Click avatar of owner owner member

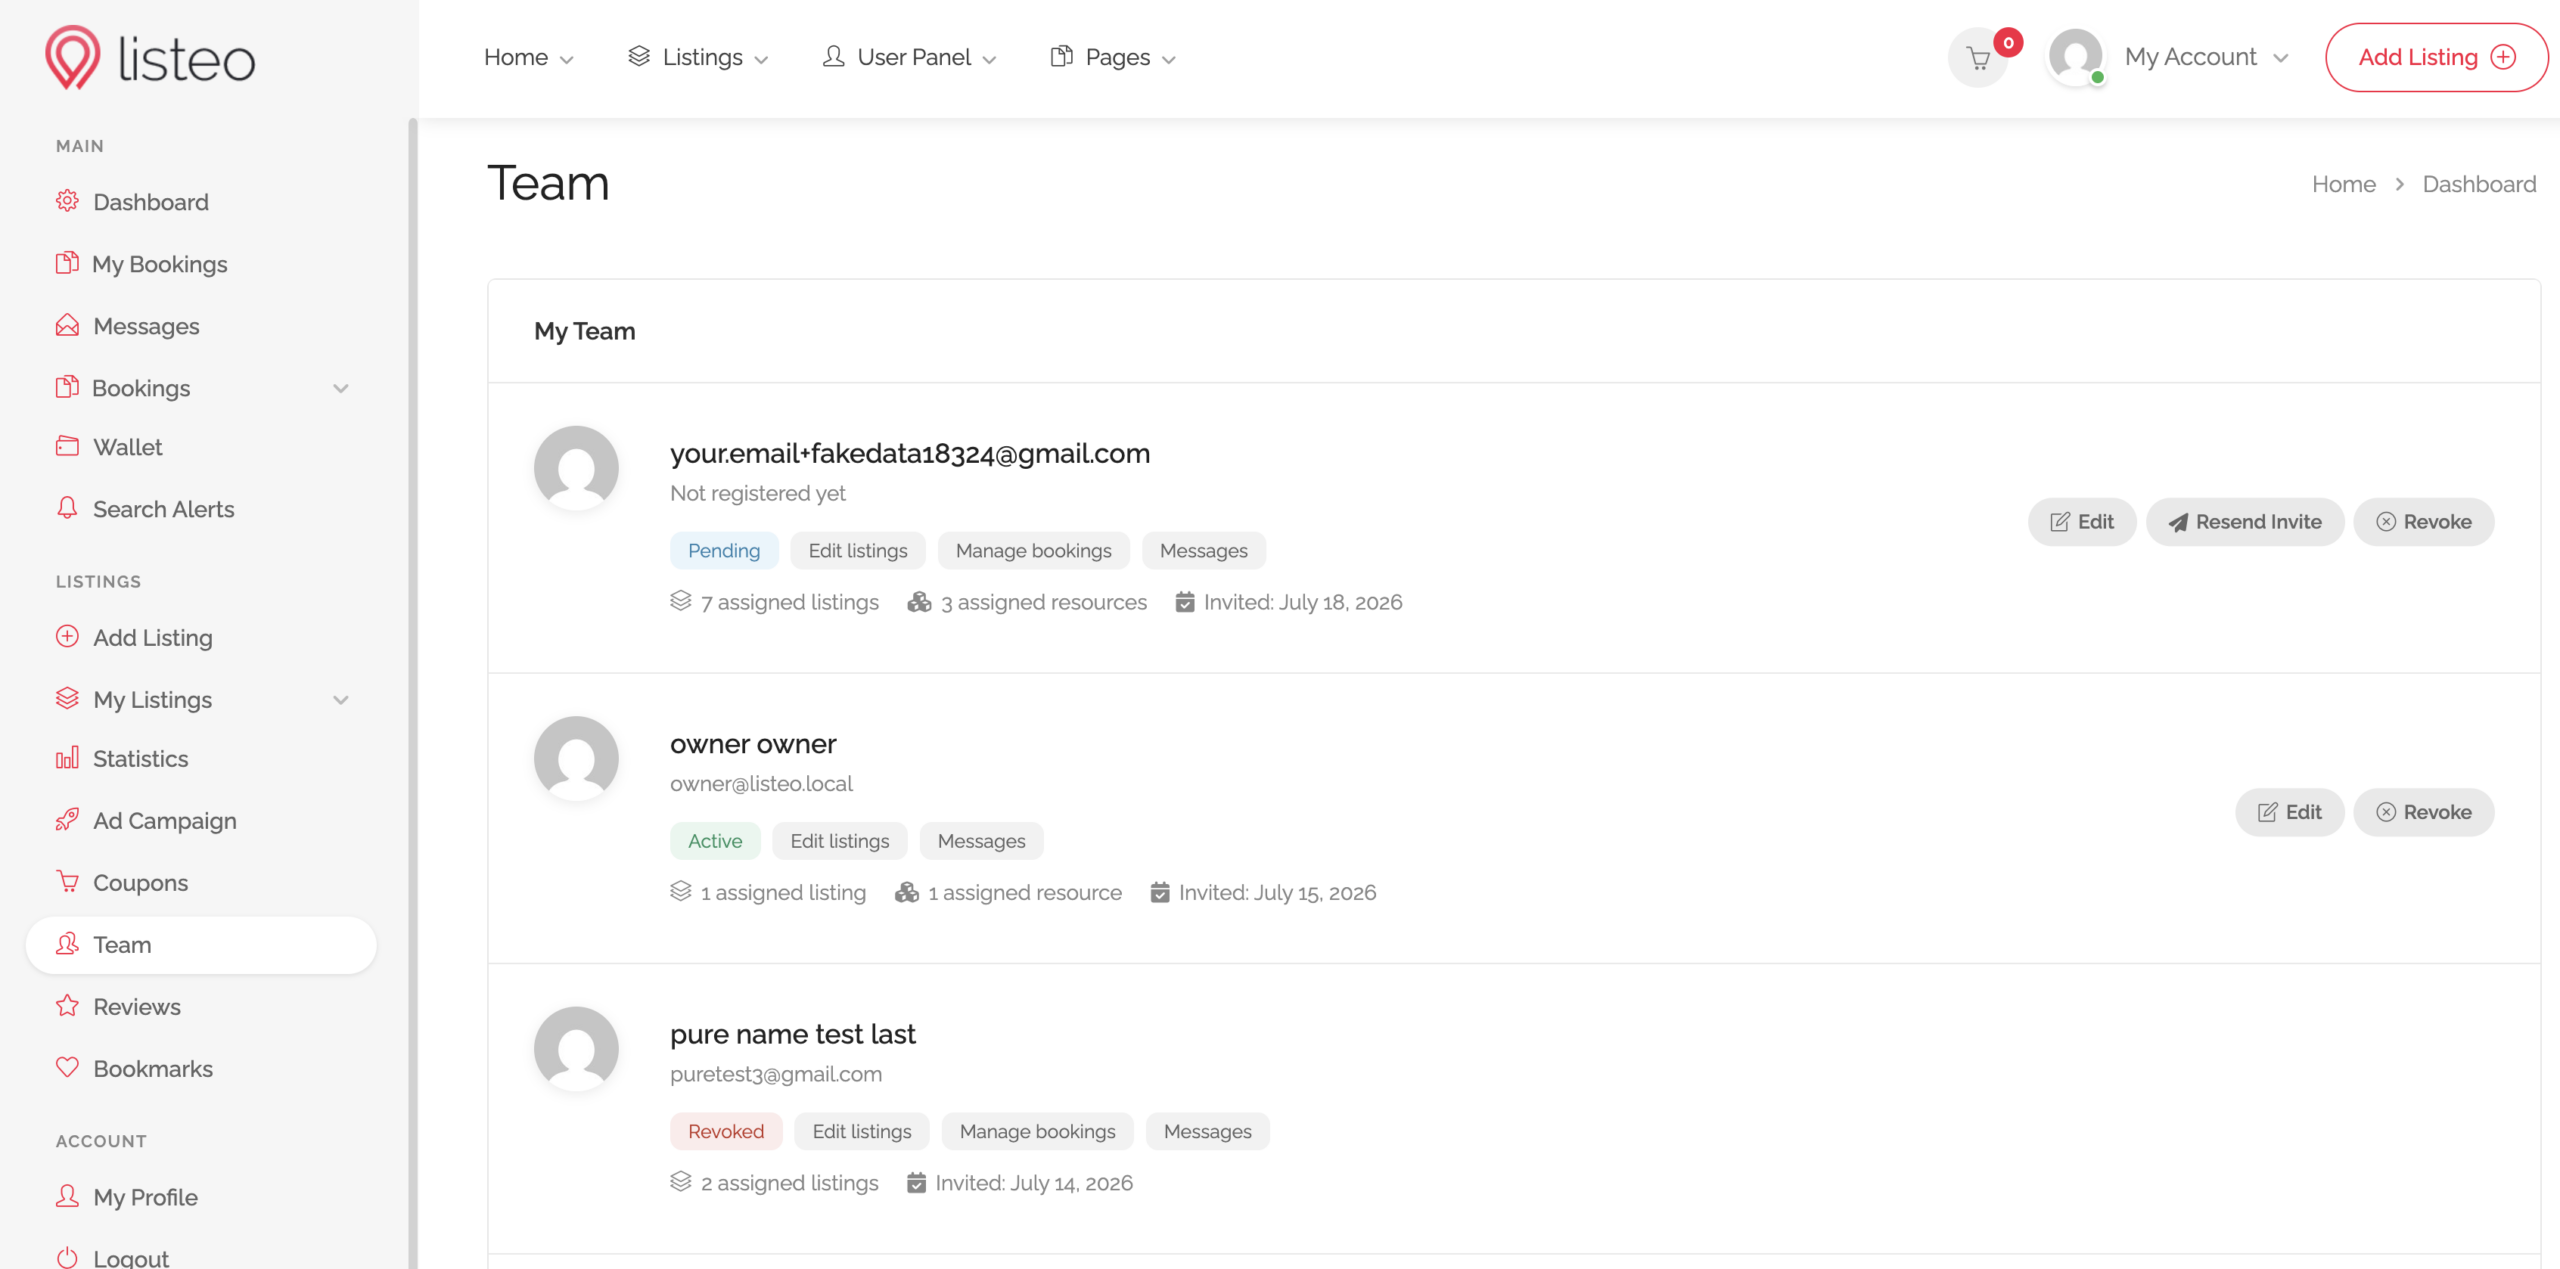[x=576, y=758]
